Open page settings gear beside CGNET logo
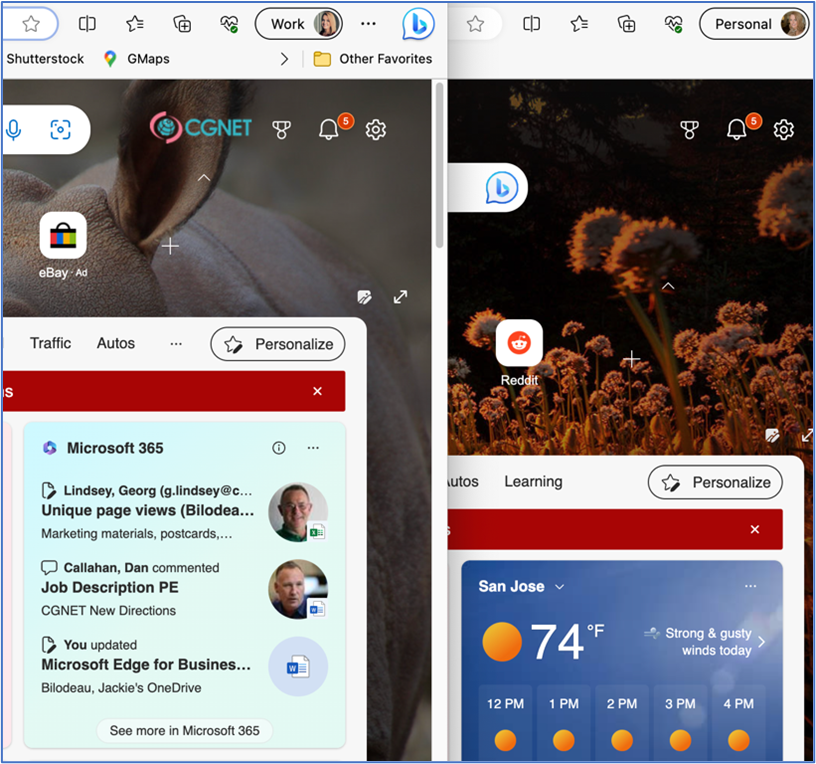The height and width of the screenshot is (764, 816). (376, 129)
